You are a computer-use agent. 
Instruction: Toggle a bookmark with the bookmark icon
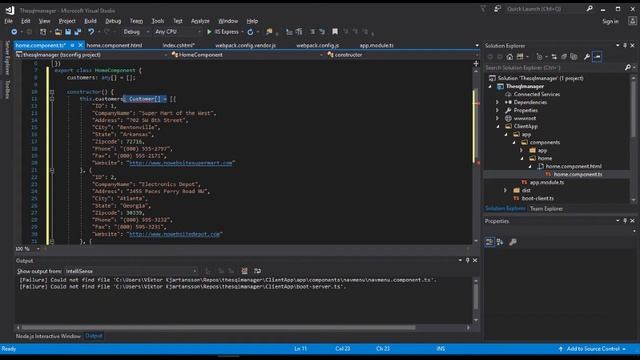coord(335,32)
